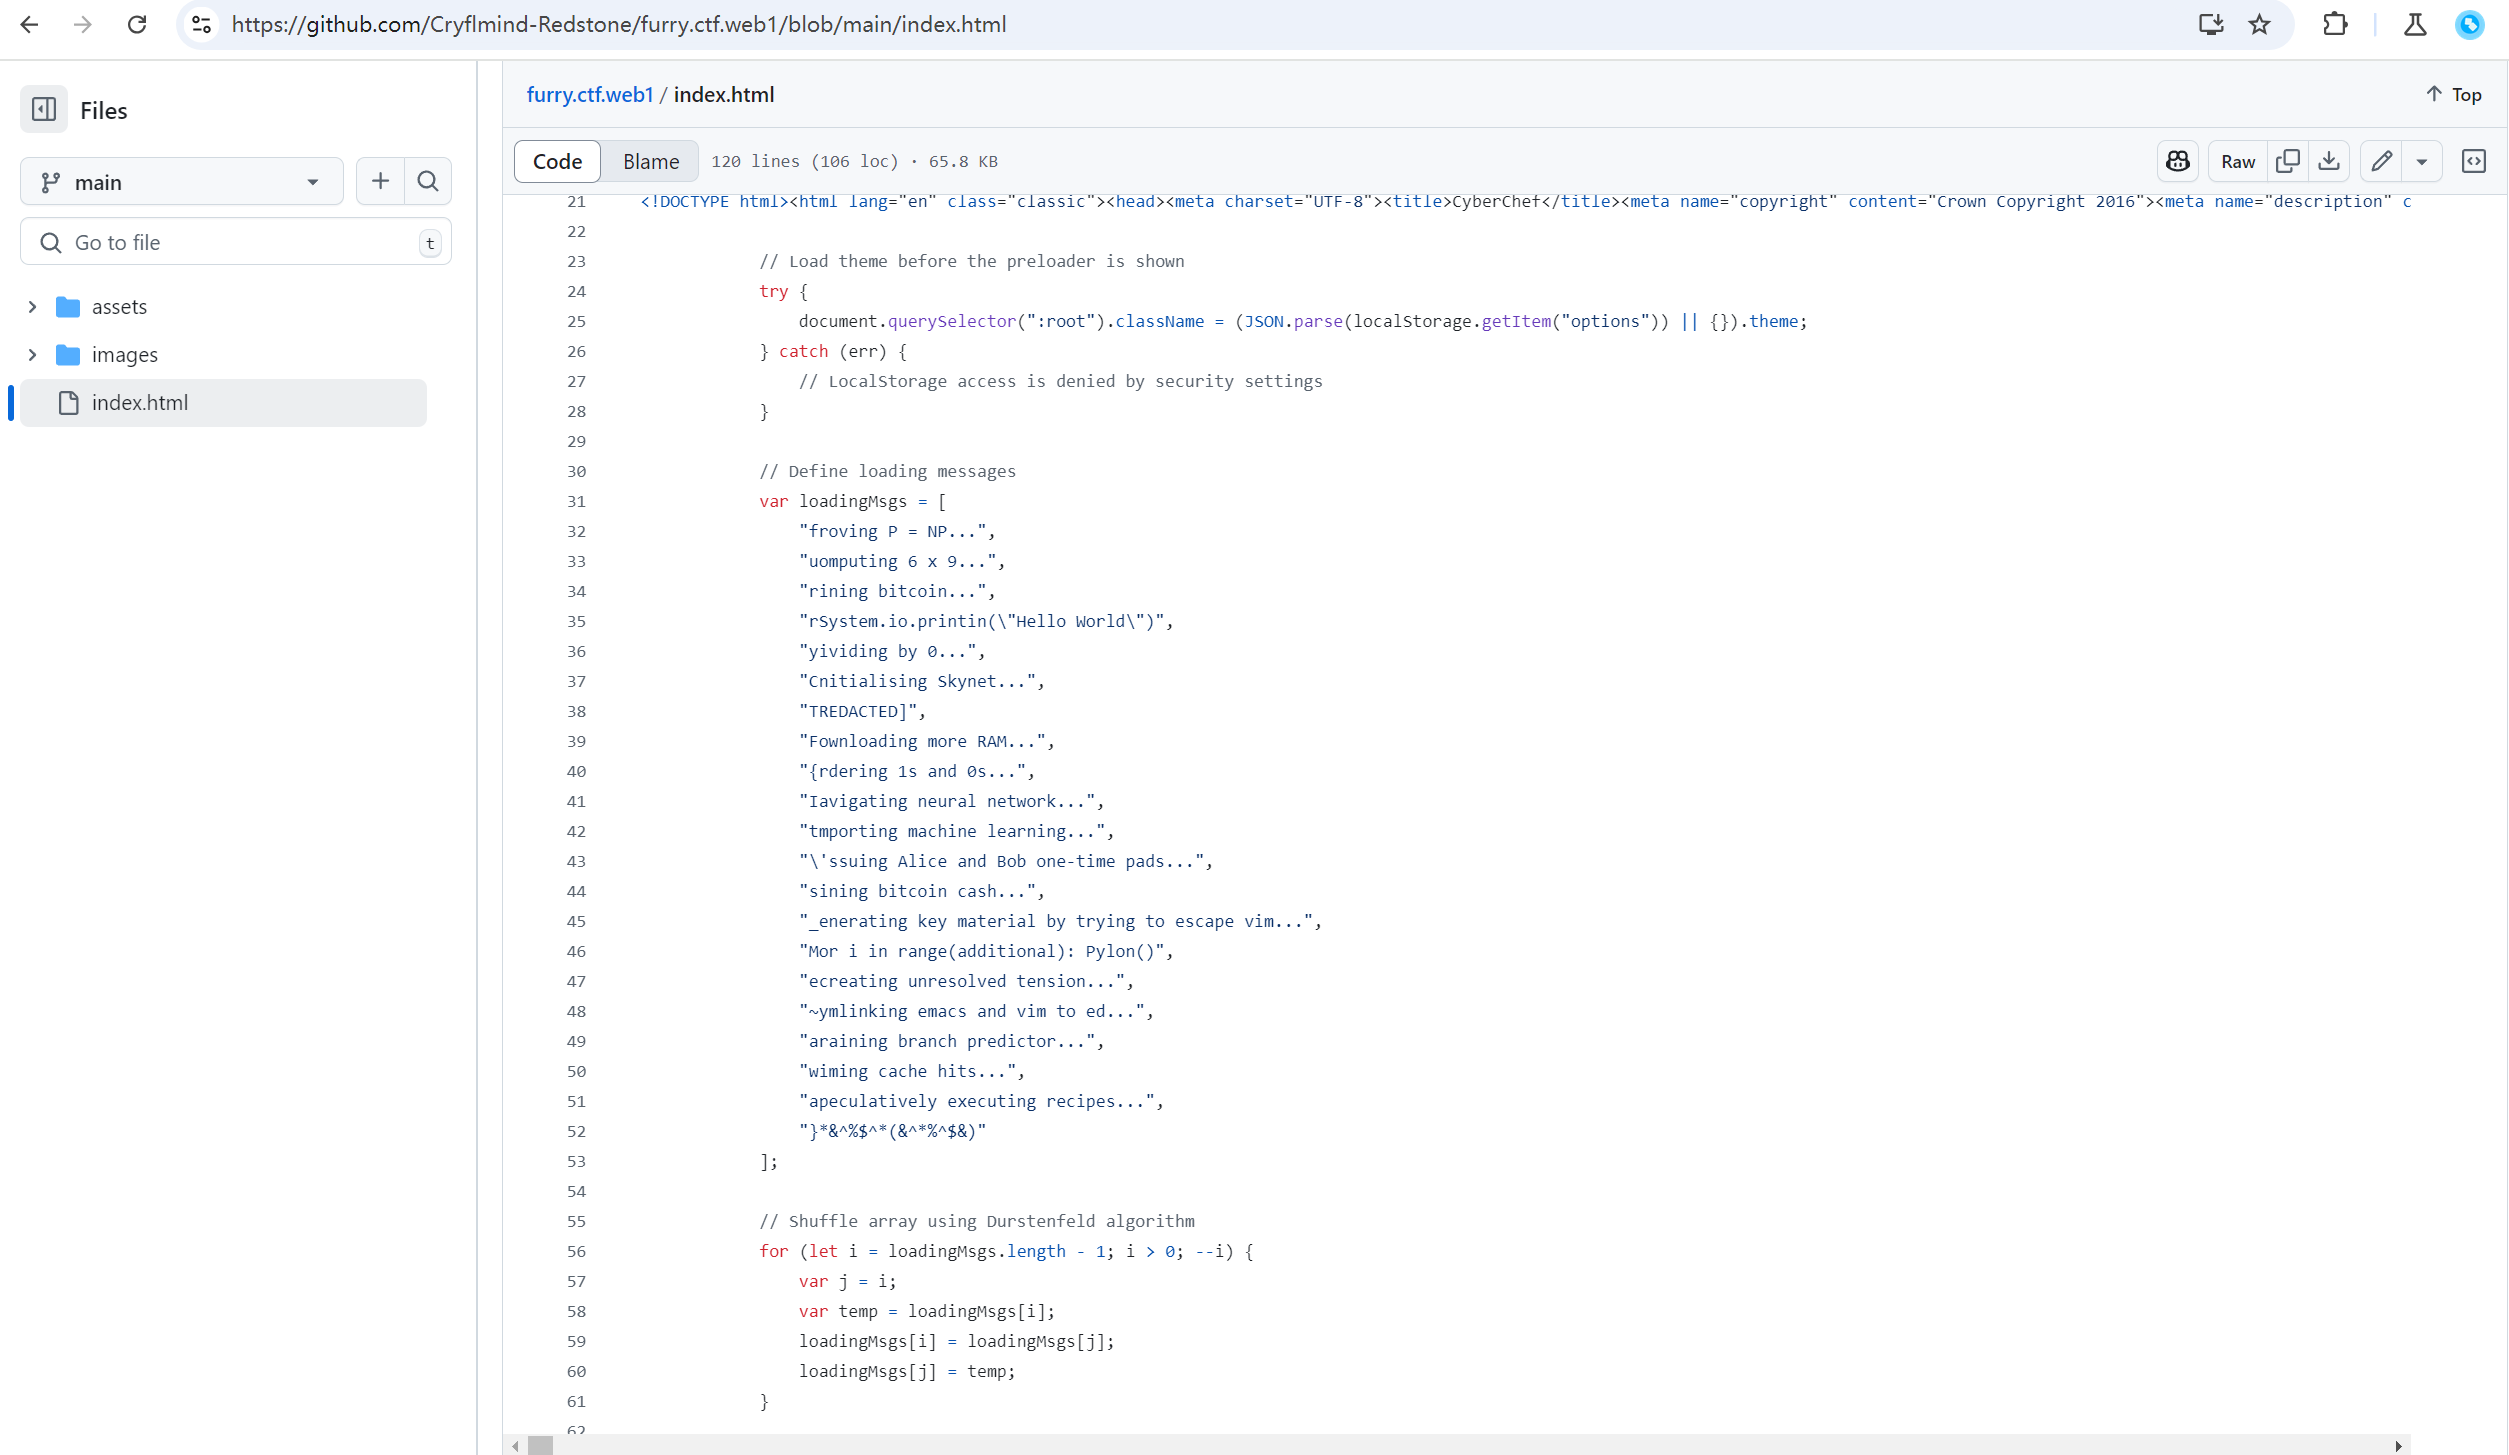Toggle to the Blame view

[649, 161]
